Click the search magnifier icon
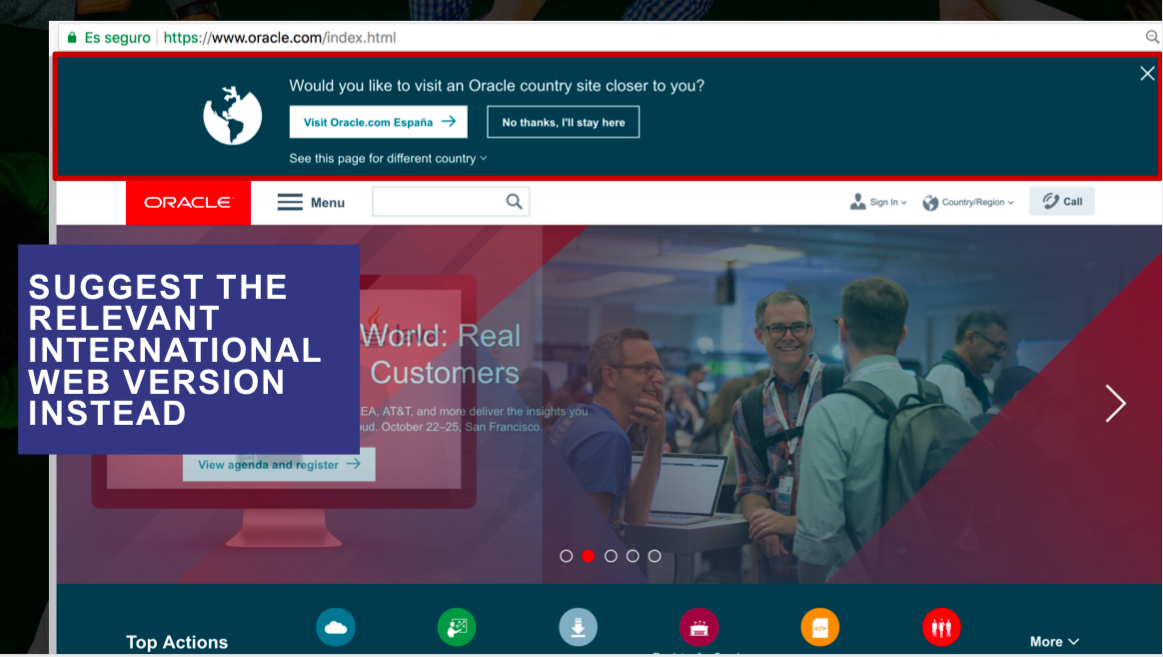The width and height of the screenshot is (1163, 657). [514, 202]
